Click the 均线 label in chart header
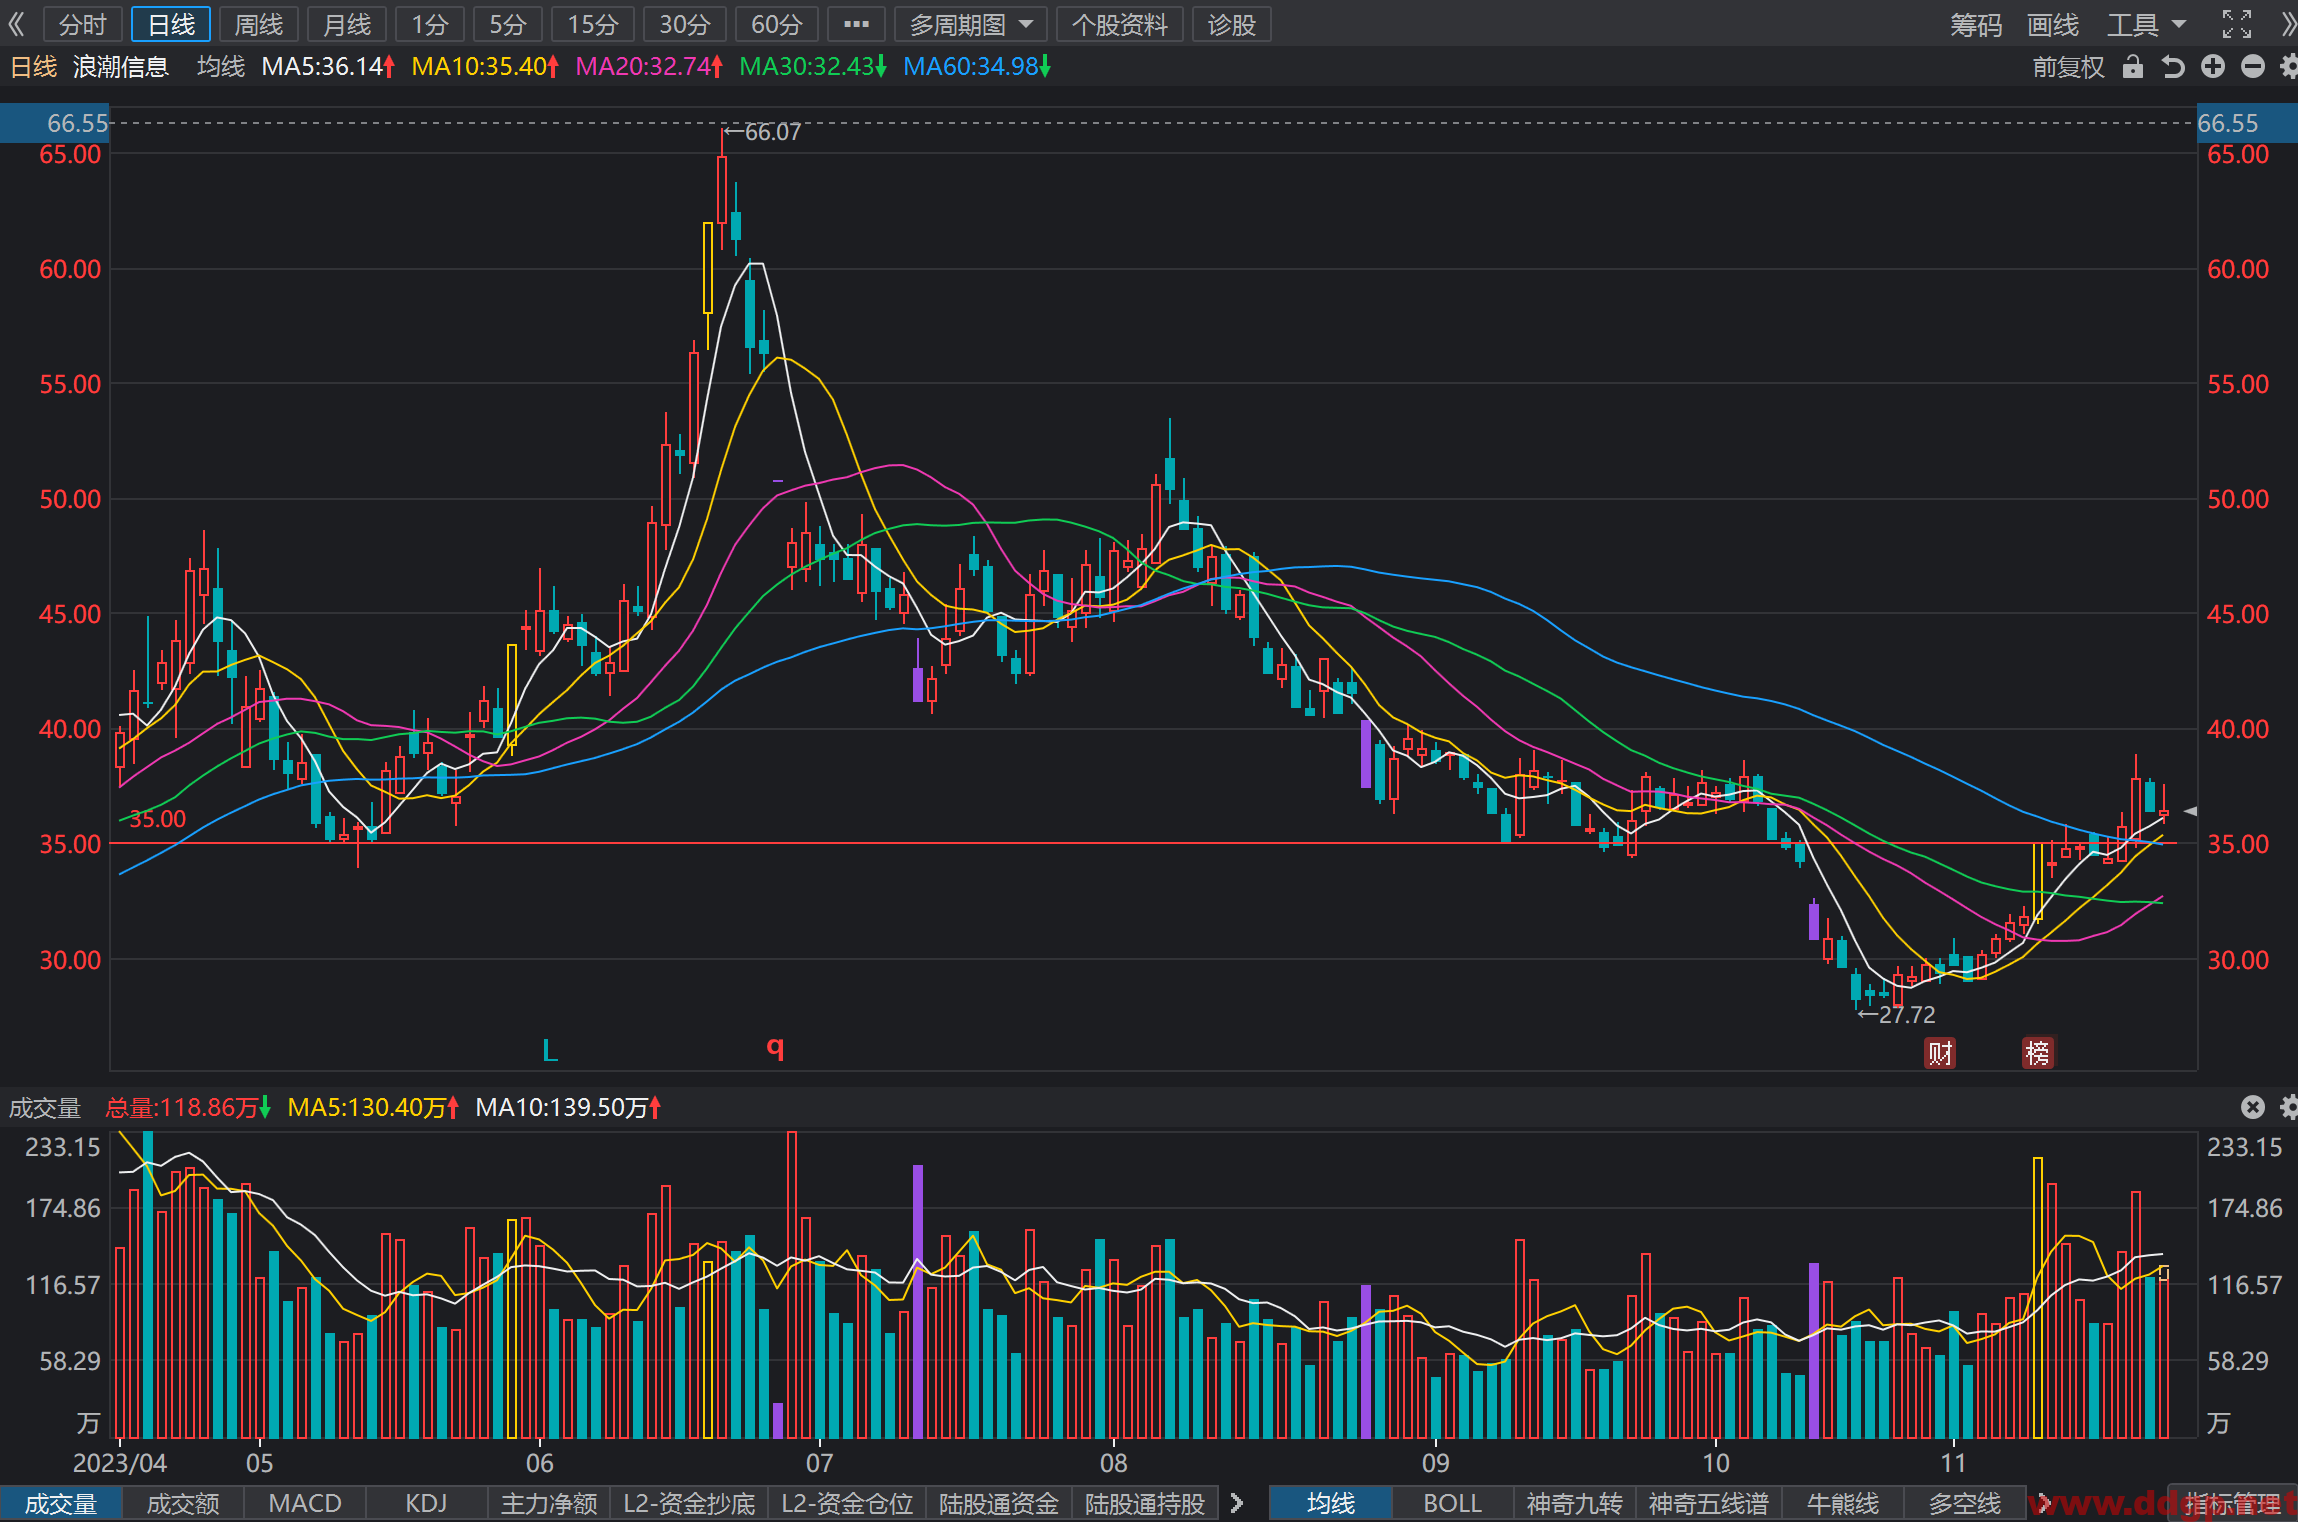 [x=221, y=67]
